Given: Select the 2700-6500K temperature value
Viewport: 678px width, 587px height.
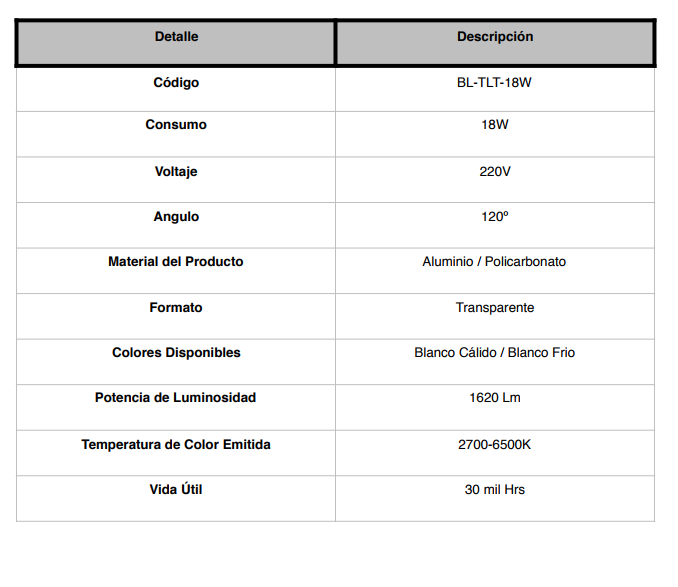Looking at the screenshot, I should point(494,444).
